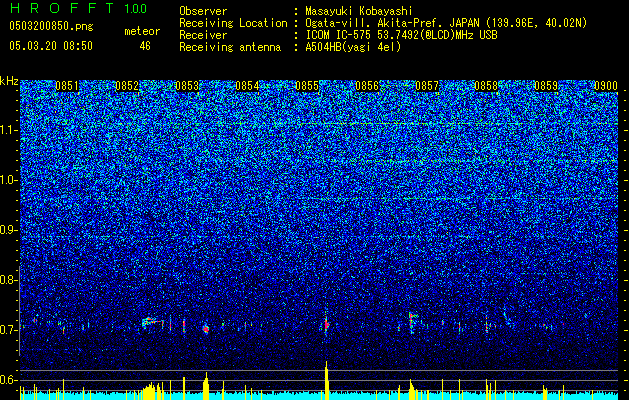This screenshot has width=629, height=400.
Task: Click the 0858 time marker
Action: pyautogui.click(x=486, y=86)
